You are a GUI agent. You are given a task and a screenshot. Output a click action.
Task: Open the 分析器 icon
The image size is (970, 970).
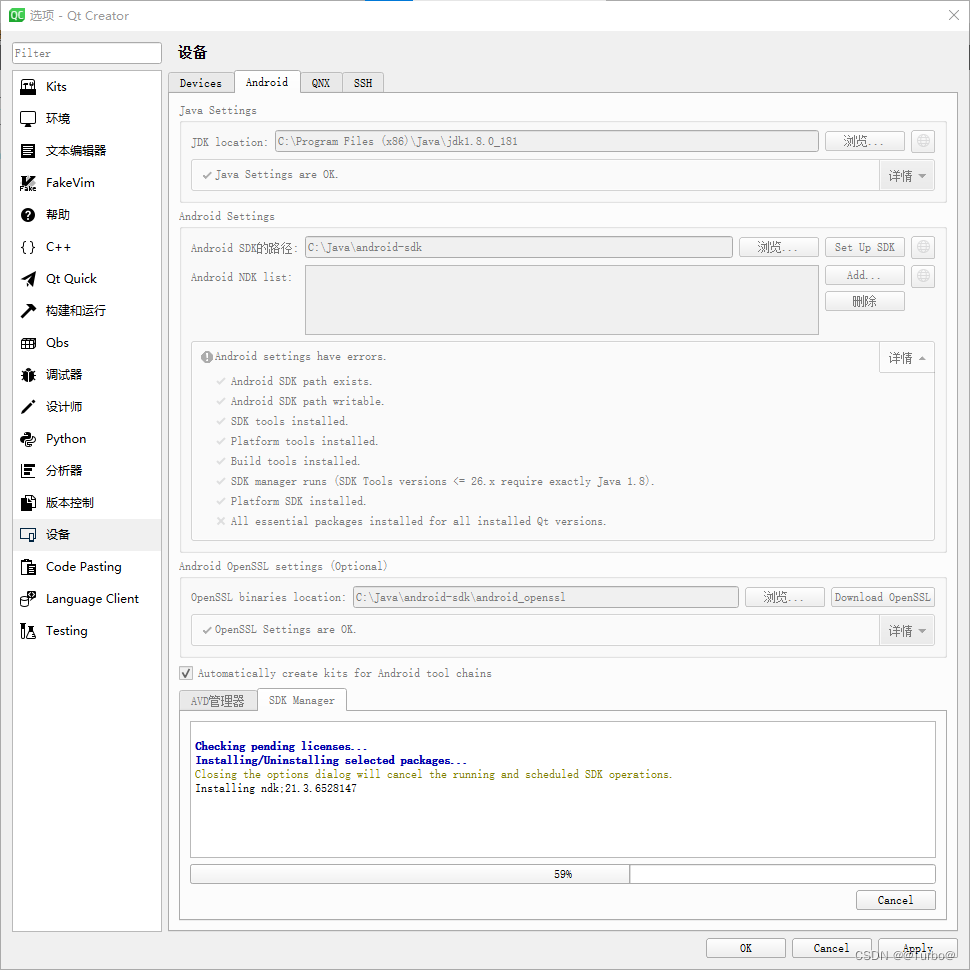coord(28,471)
